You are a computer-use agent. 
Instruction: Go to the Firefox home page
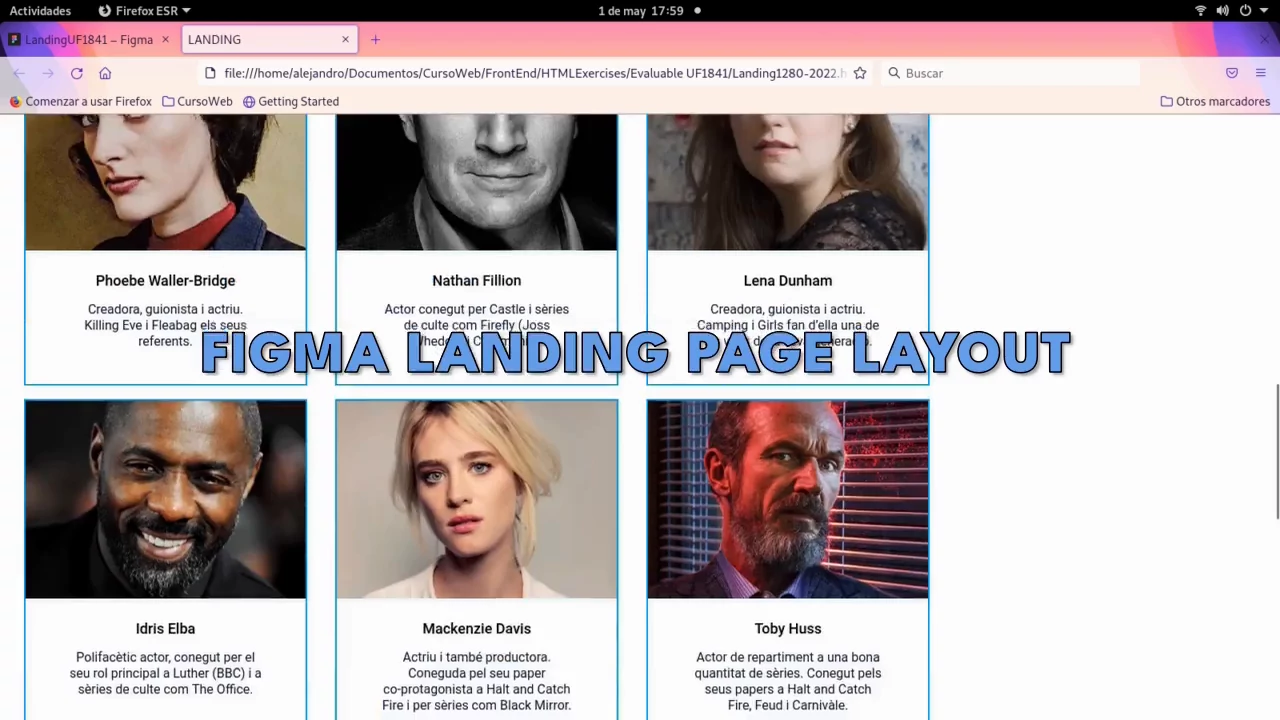(105, 73)
